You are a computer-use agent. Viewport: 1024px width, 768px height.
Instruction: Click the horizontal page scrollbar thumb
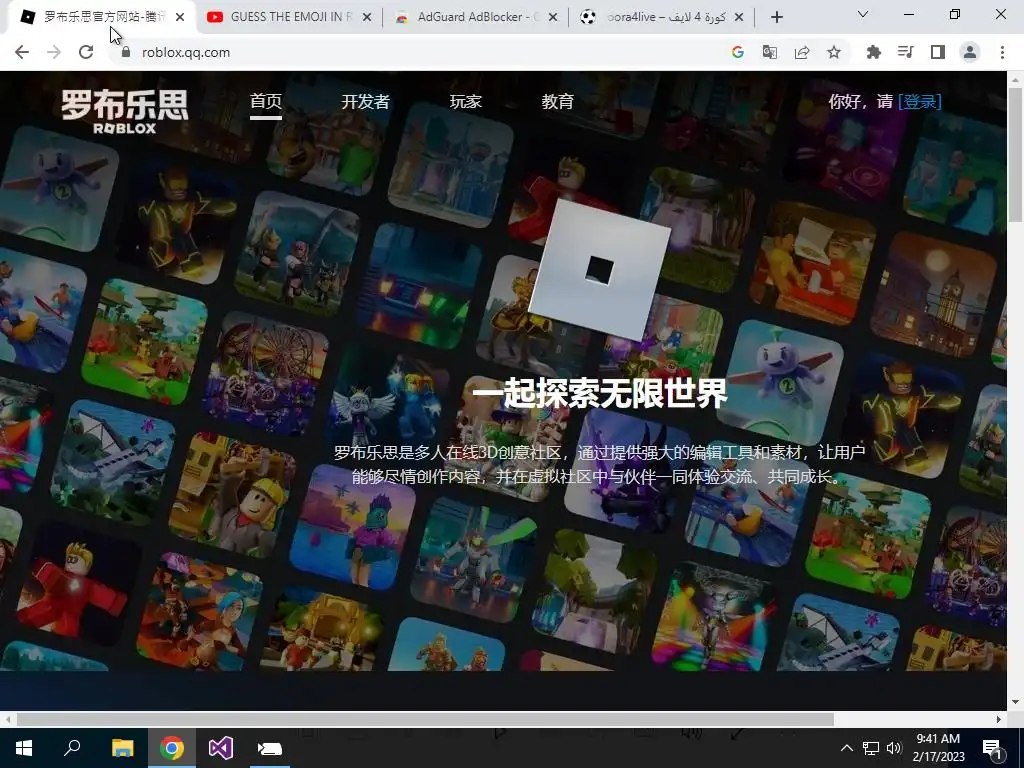(x=425, y=719)
